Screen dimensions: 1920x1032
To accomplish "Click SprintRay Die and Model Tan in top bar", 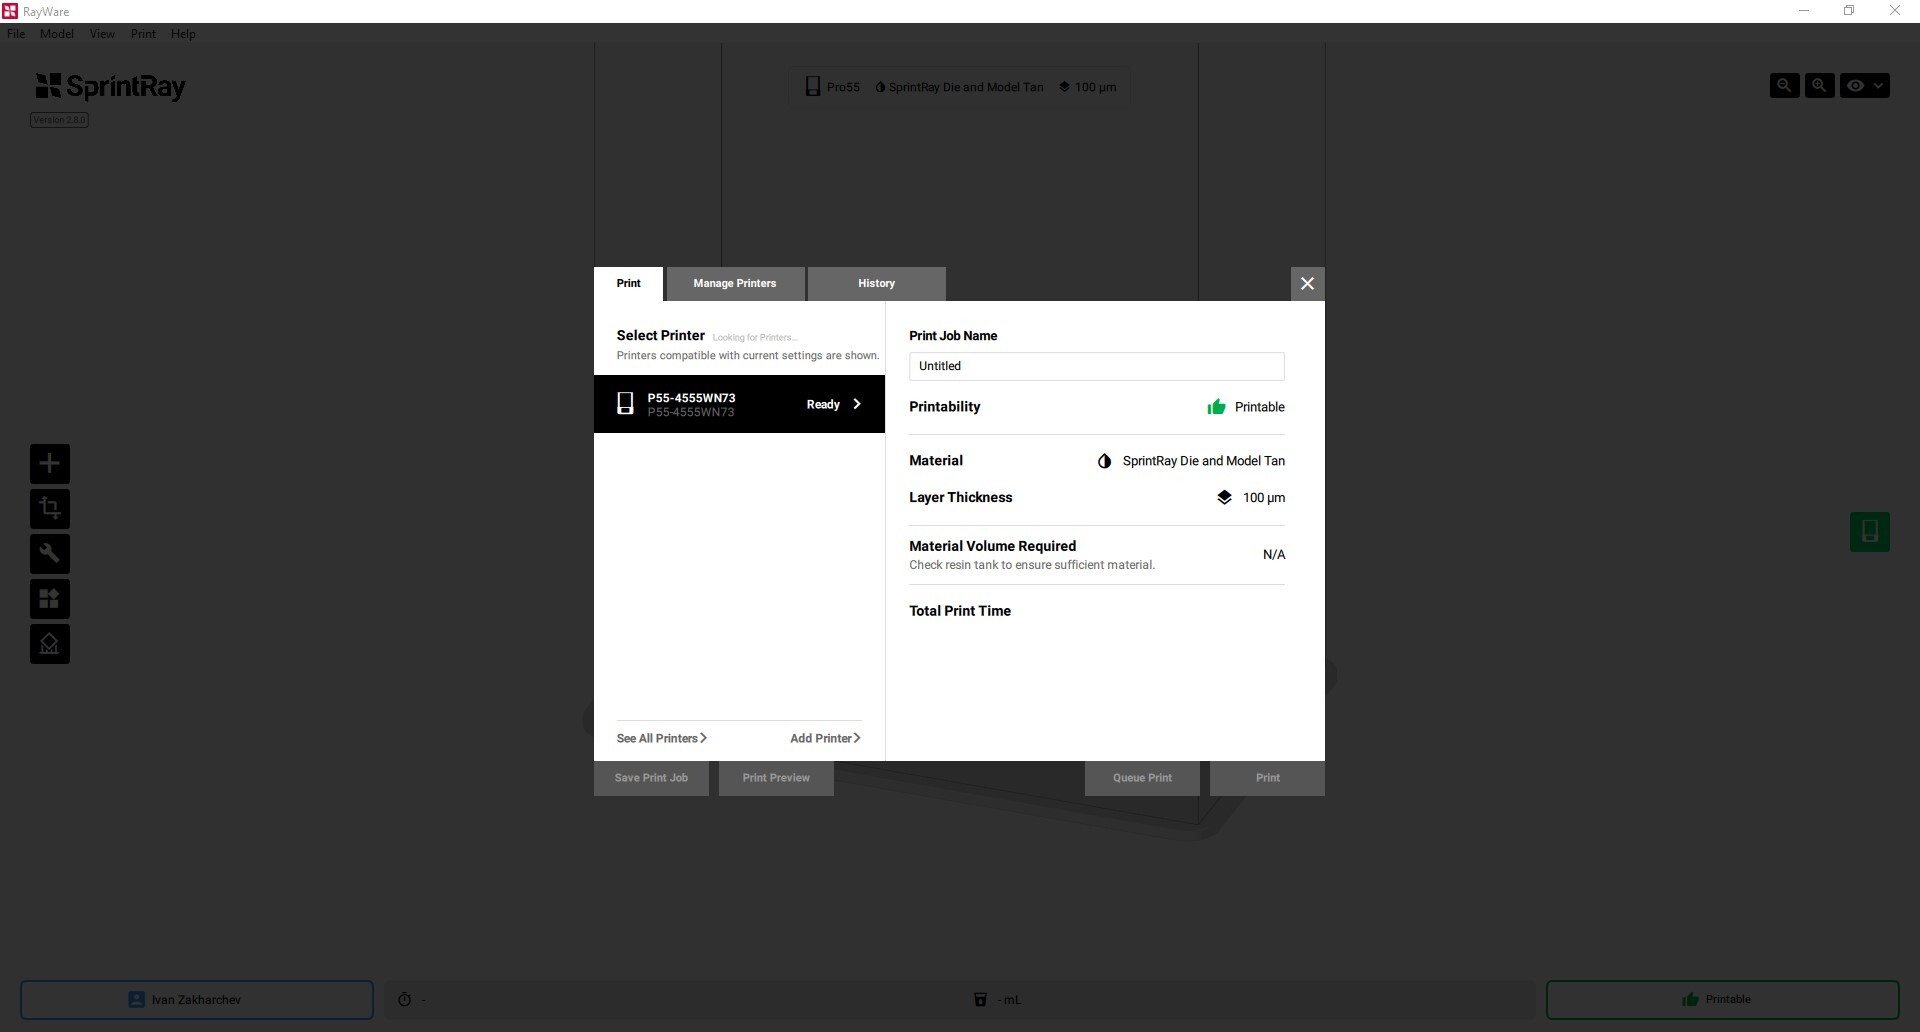I will pos(966,87).
